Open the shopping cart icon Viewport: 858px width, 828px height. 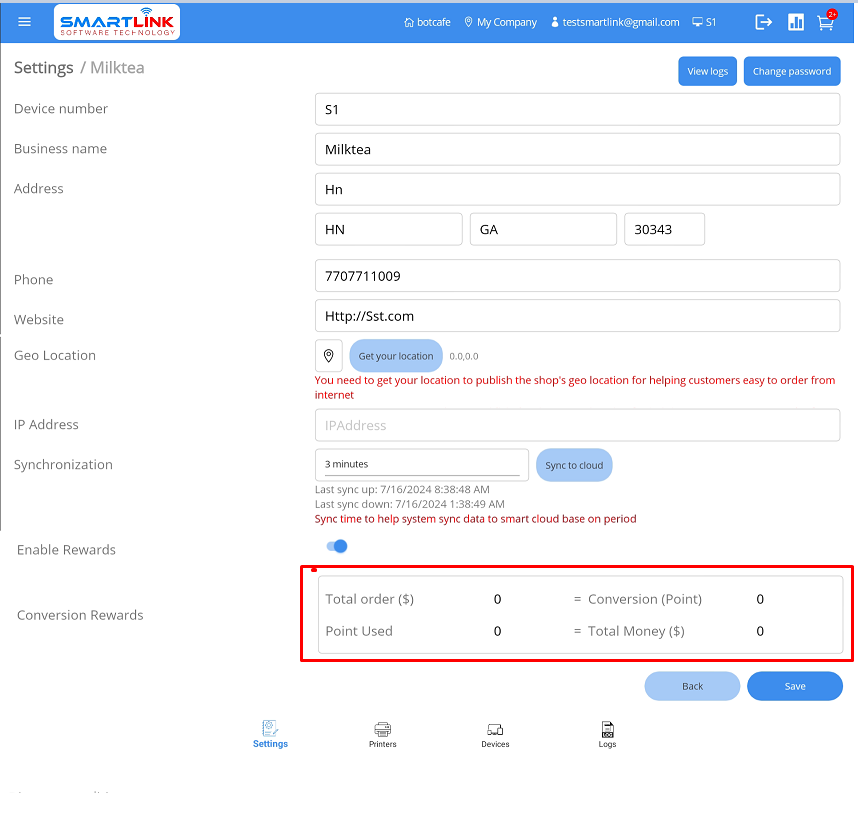(x=825, y=22)
